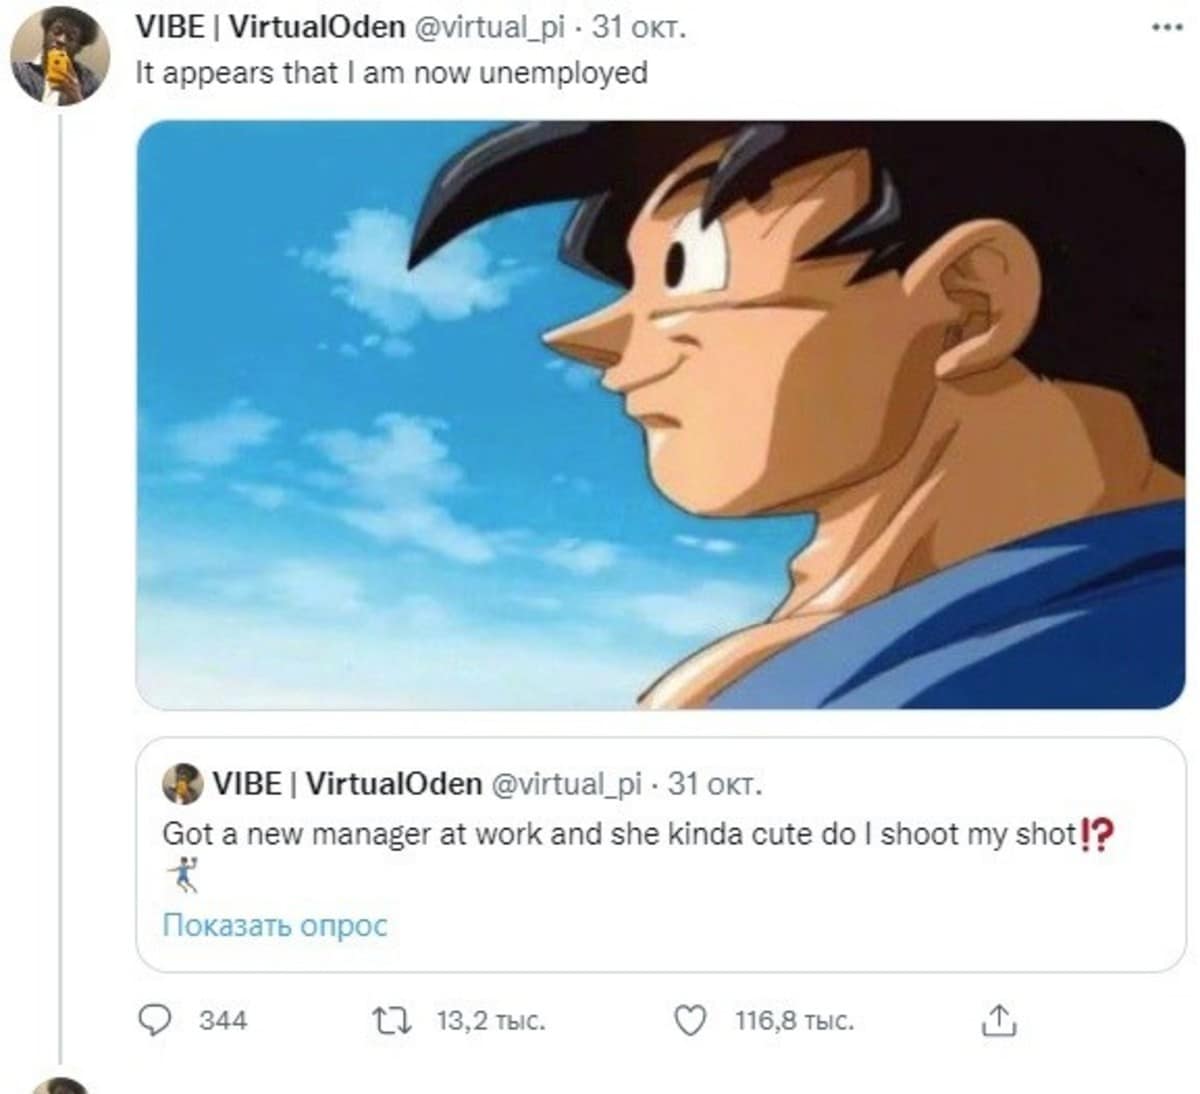Click the 344 replies count
The height and width of the screenshot is (1094, 1200).
point(223,1021)
